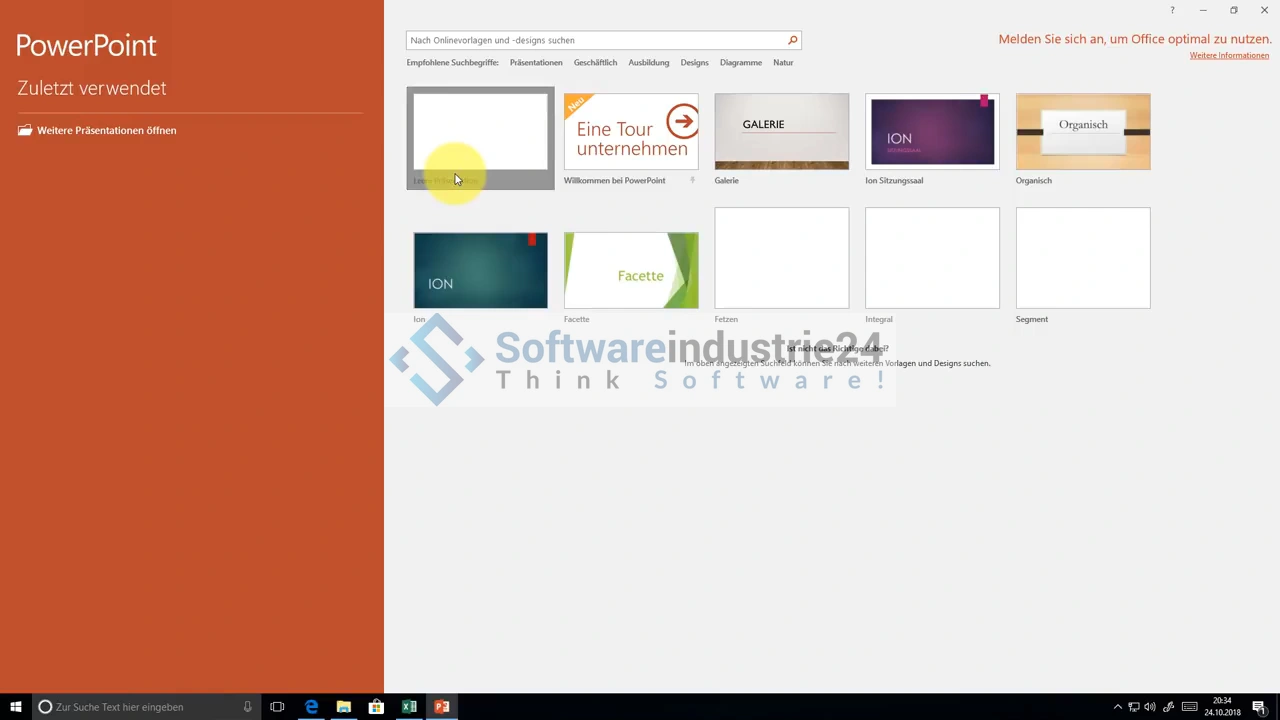The height and width of the screenshot is (720, 1280).
Task: Open Microsoft Edge from the taskbar
Action: (311, 707)
